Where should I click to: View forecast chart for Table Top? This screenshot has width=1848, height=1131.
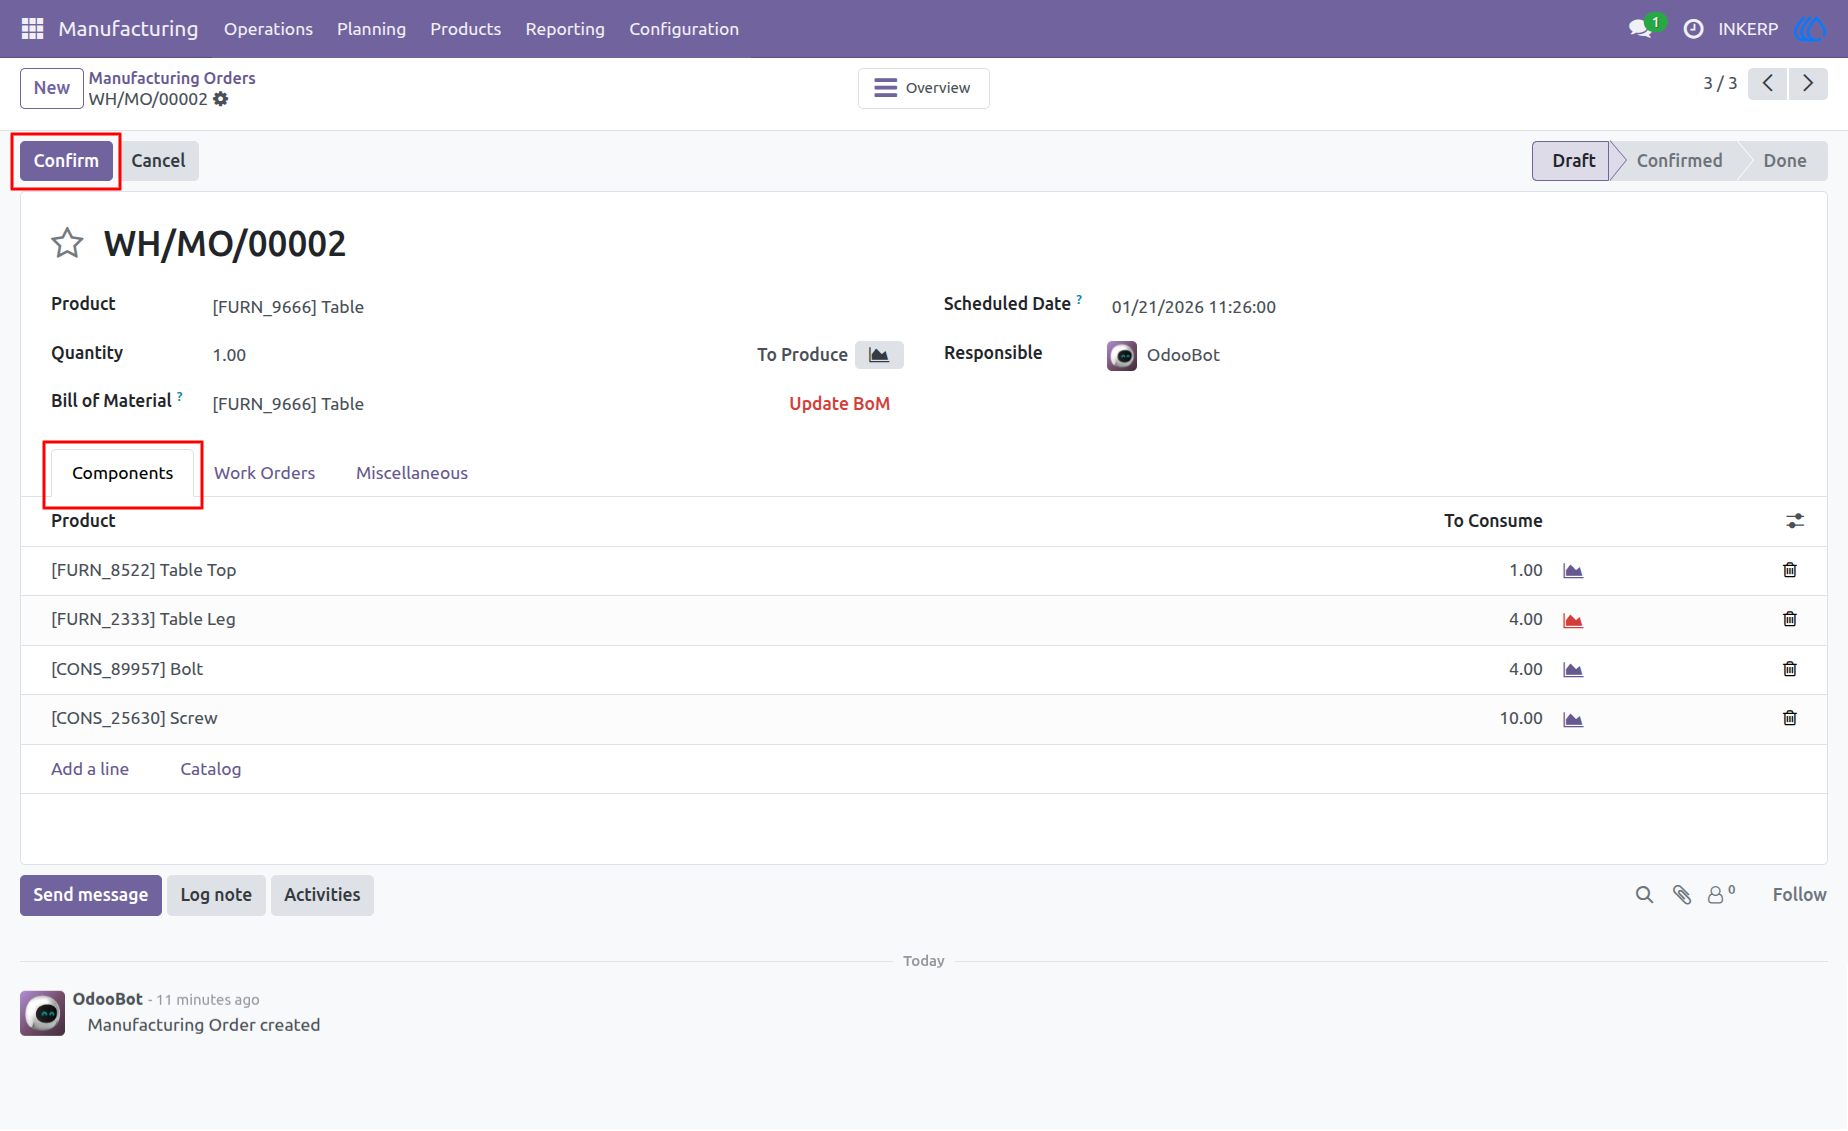coord(1573,571)
